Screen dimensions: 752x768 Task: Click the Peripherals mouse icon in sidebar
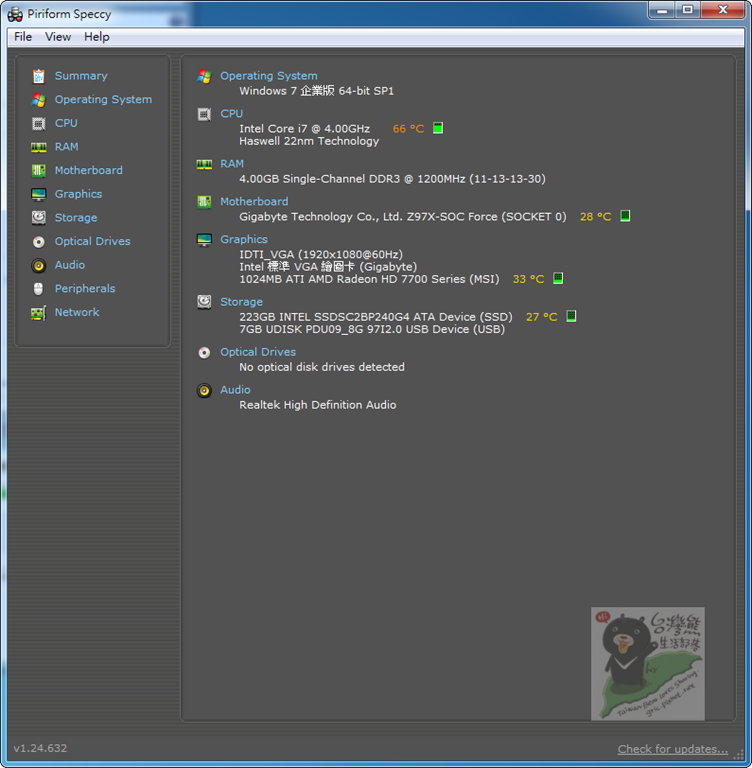(x=39, y=289)
